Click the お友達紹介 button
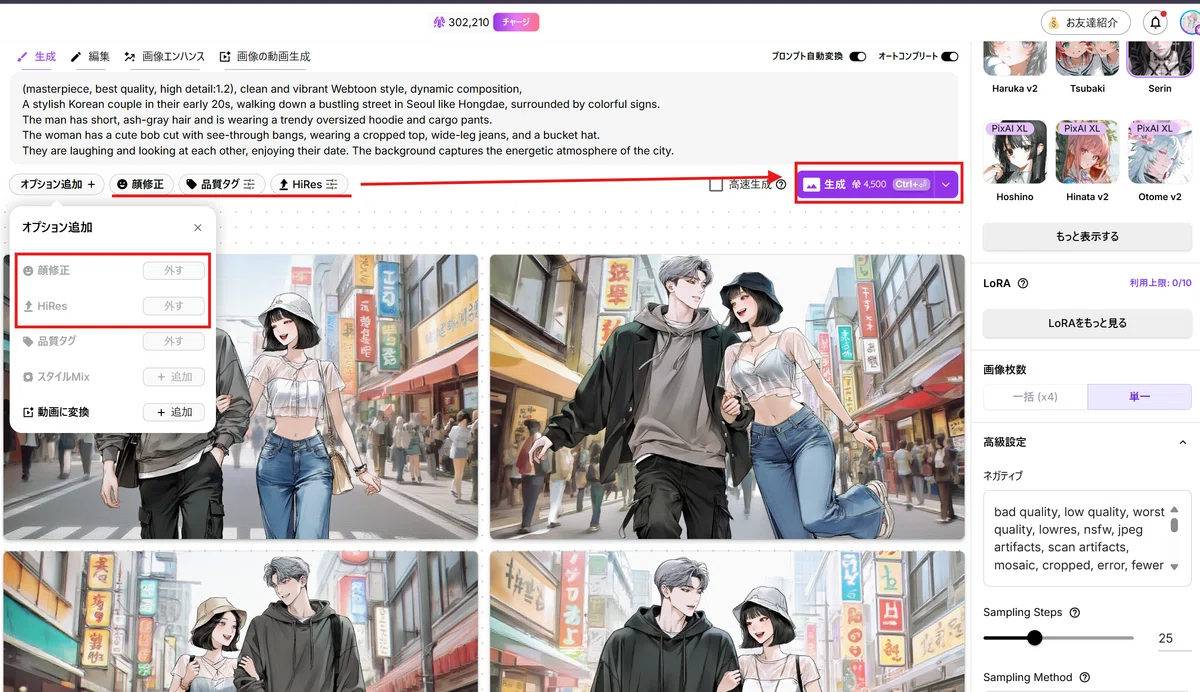 point(1085,22)
